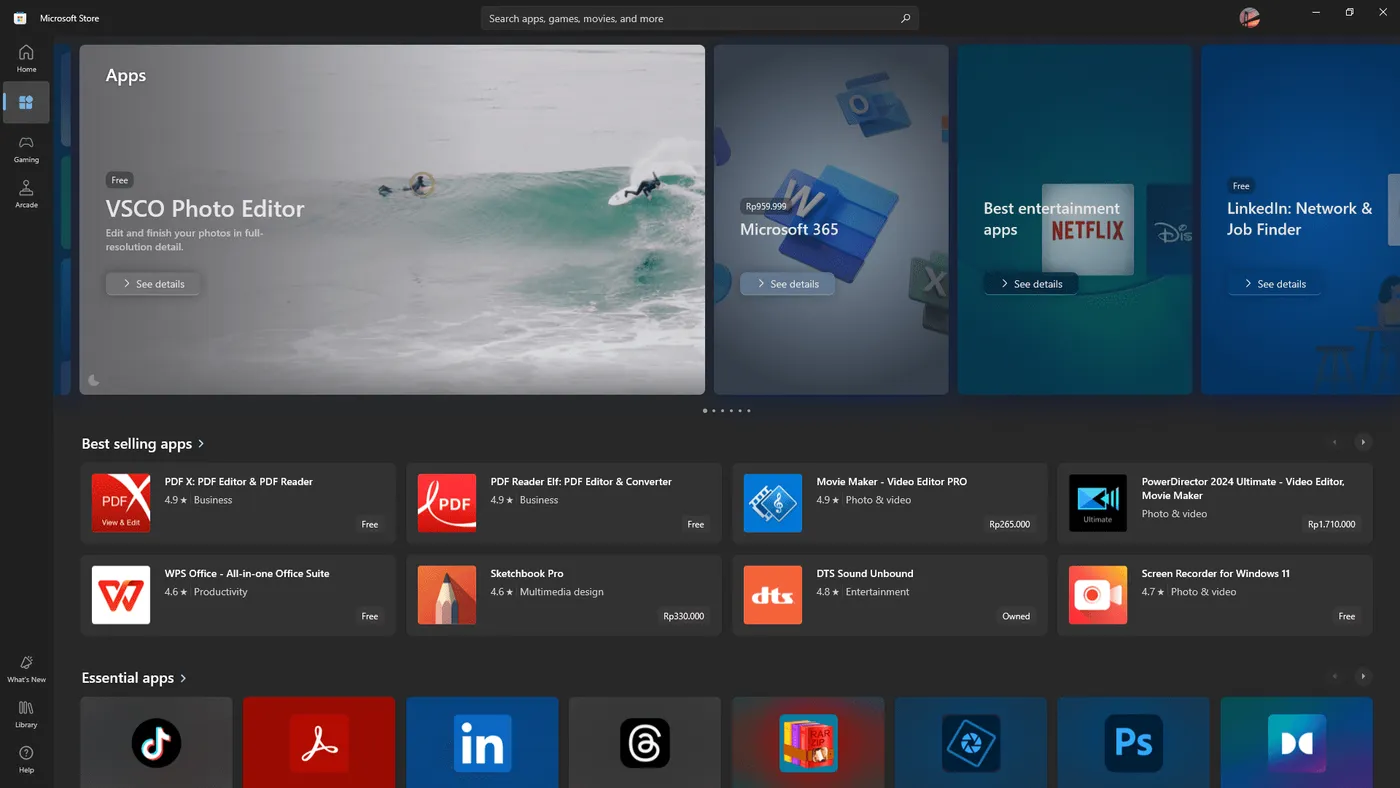The height and width of the screenshot is (788, 1400).
Task: Click the Microsoft Store logo icon
Action: [19, 18]
